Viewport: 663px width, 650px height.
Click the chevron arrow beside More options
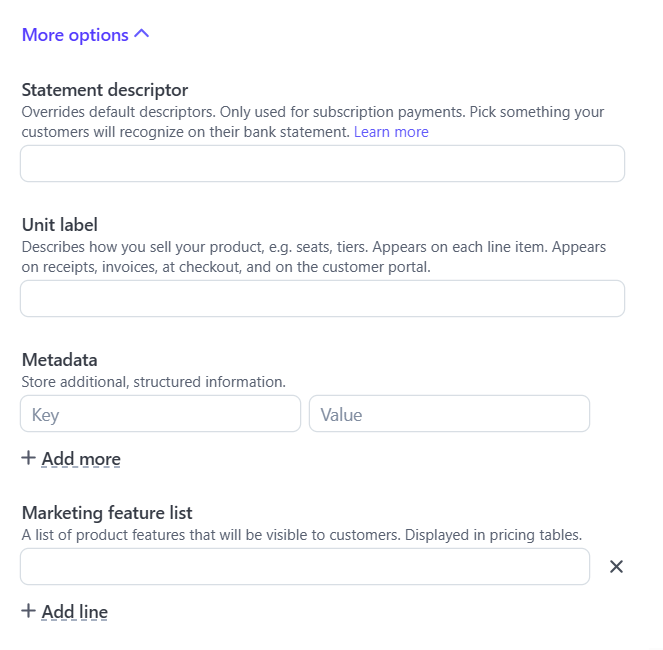click(141, 34)
